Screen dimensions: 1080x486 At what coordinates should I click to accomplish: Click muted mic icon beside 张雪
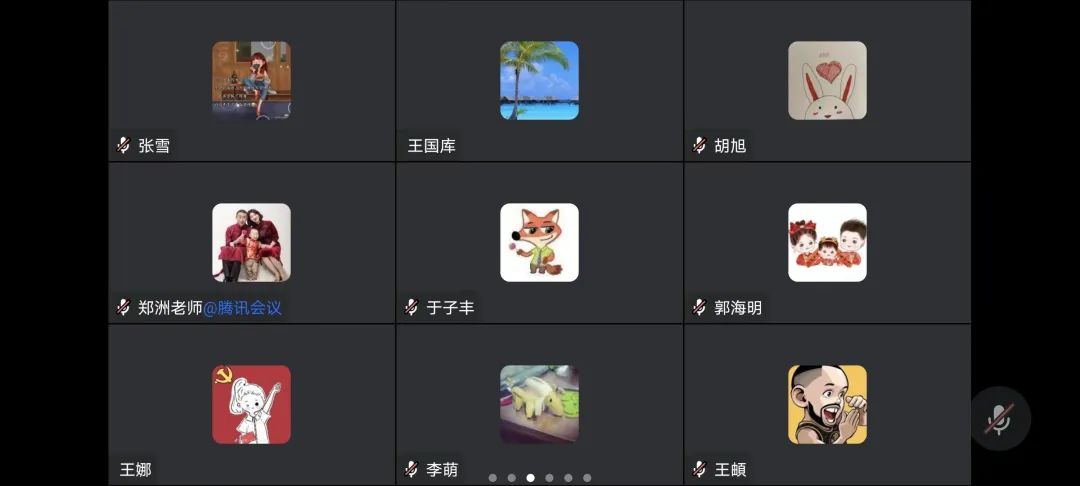point(123,145)
